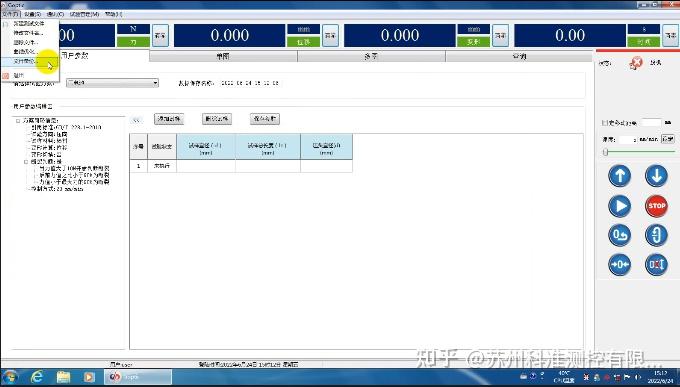Click the first button above the specimen table
Viewport: 680px width, 387px height.
(x=169, y=119)
